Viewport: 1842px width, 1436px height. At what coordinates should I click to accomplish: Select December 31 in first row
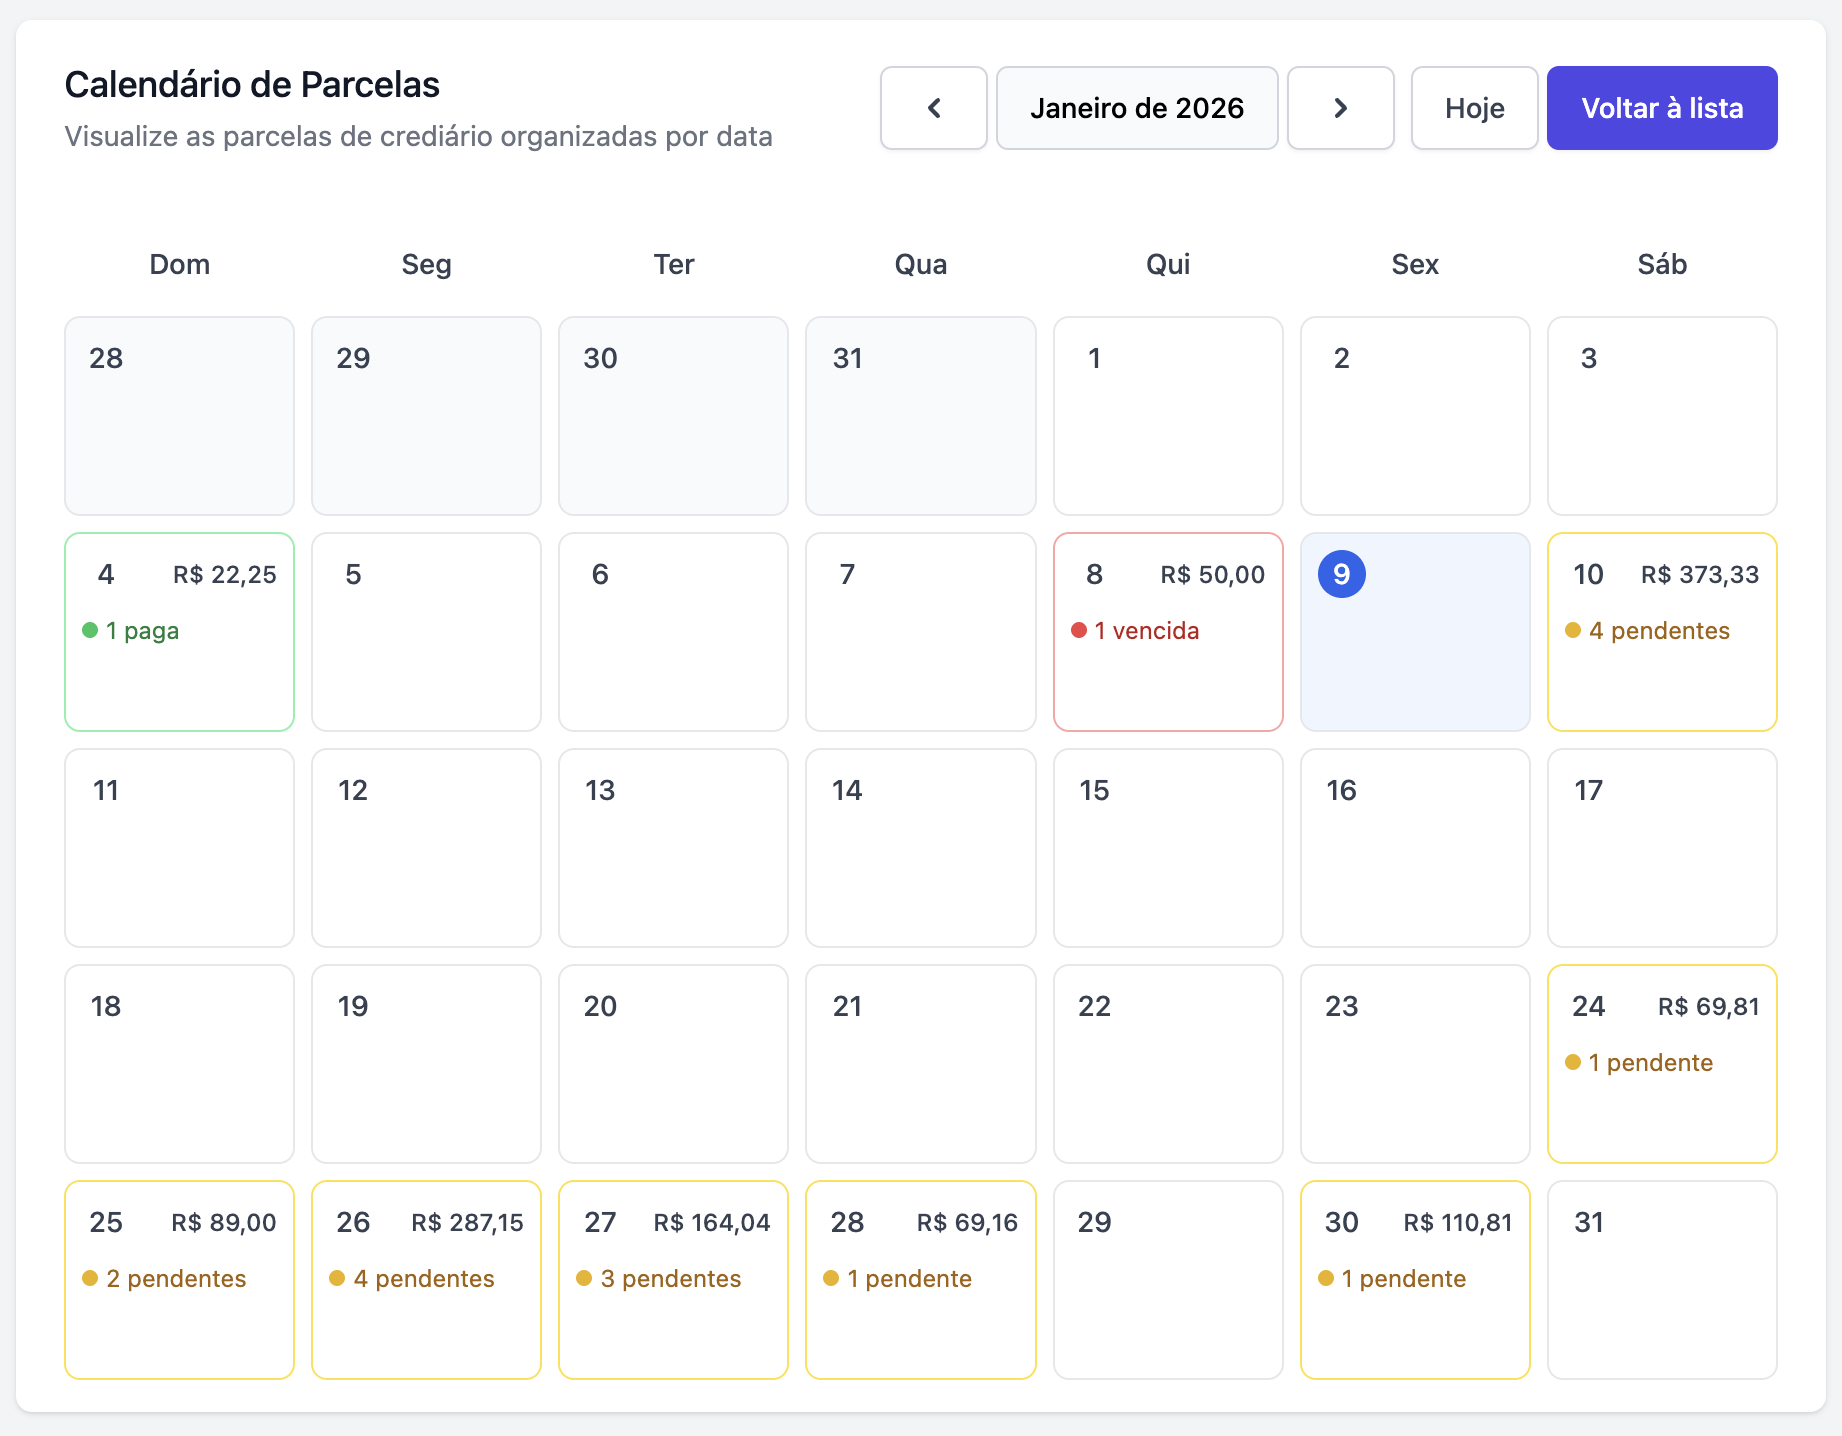(920, 415)
